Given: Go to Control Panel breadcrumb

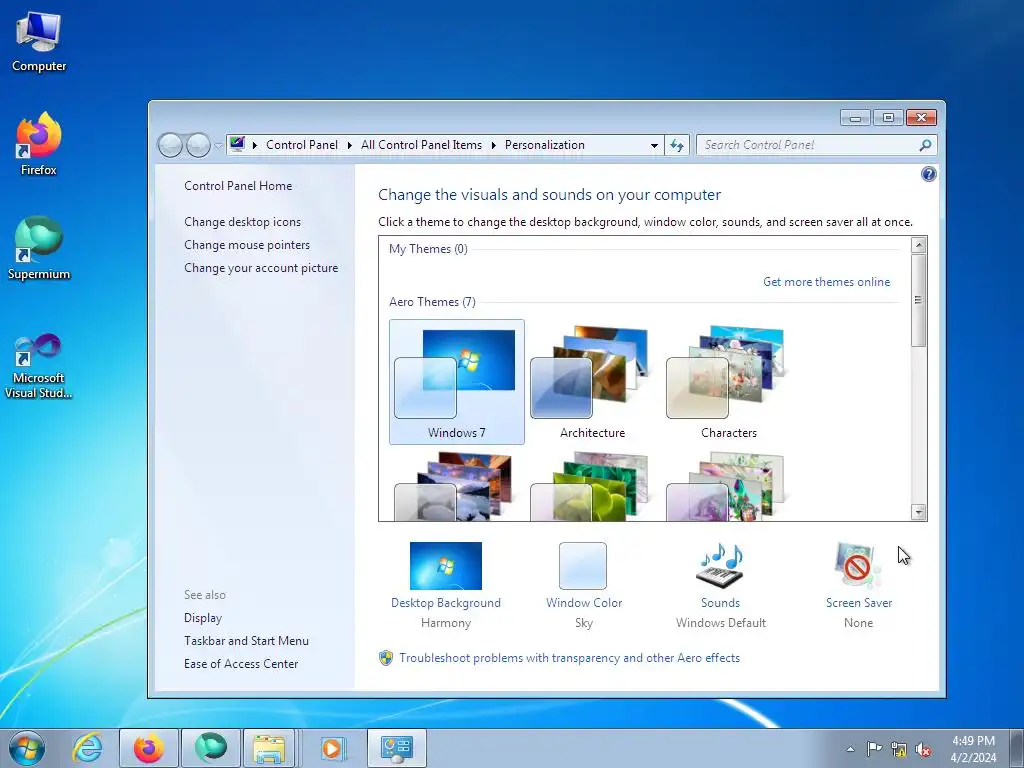Looking at the screenshot, I should point(302,145).
